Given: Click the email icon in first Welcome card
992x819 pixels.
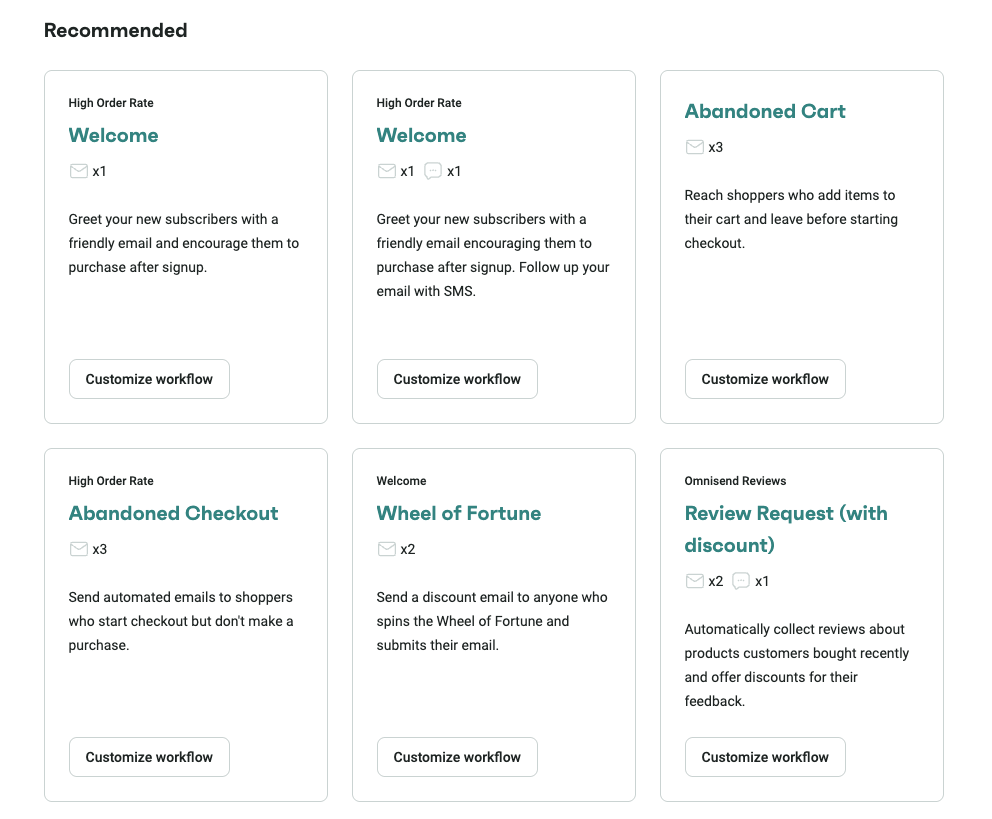Looking at the screenshot, I should [78, 171].
